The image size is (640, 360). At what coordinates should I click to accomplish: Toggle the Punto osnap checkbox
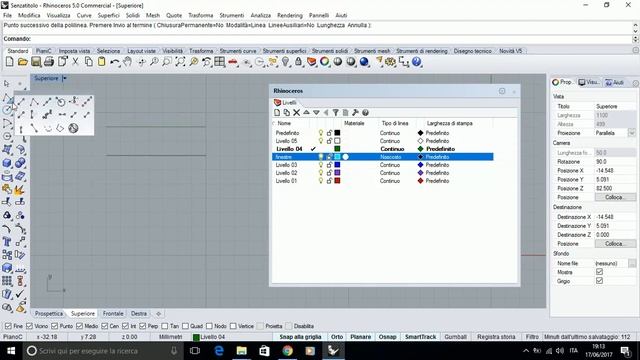tap(55, 326)
